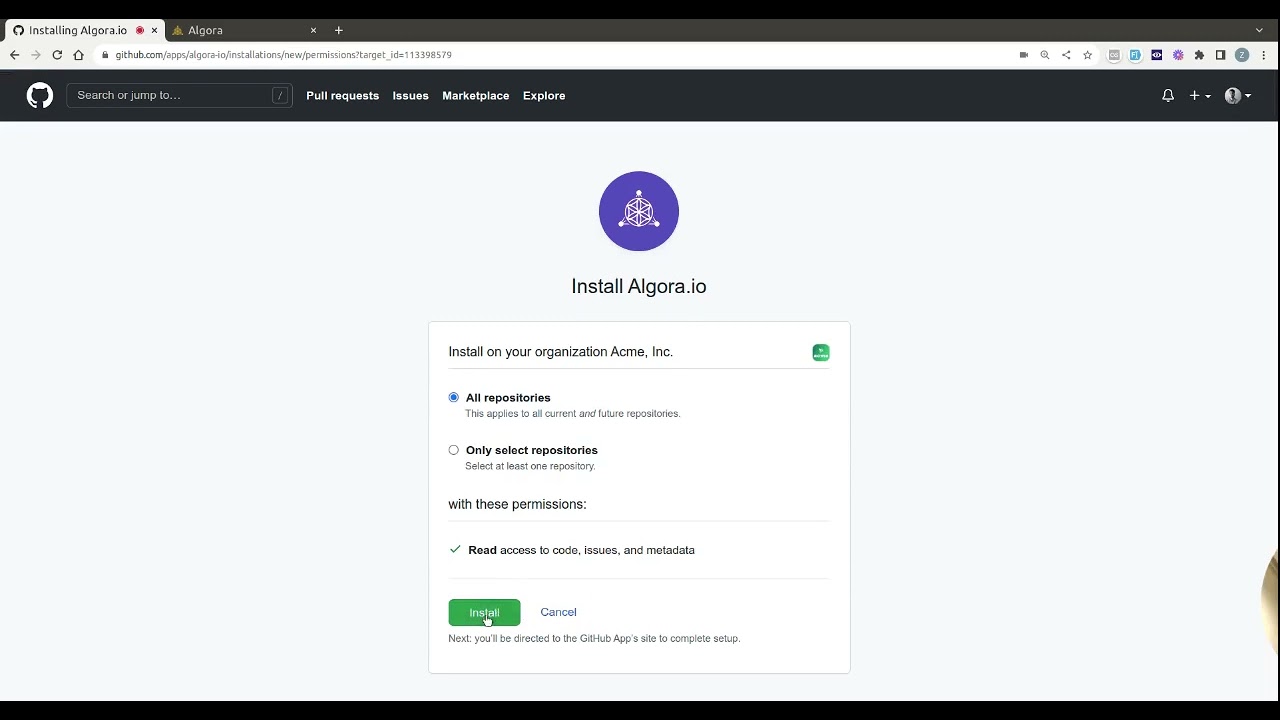Click the Cancel link
Screen dimensions: 1280x720
click(x=558, y=612)
